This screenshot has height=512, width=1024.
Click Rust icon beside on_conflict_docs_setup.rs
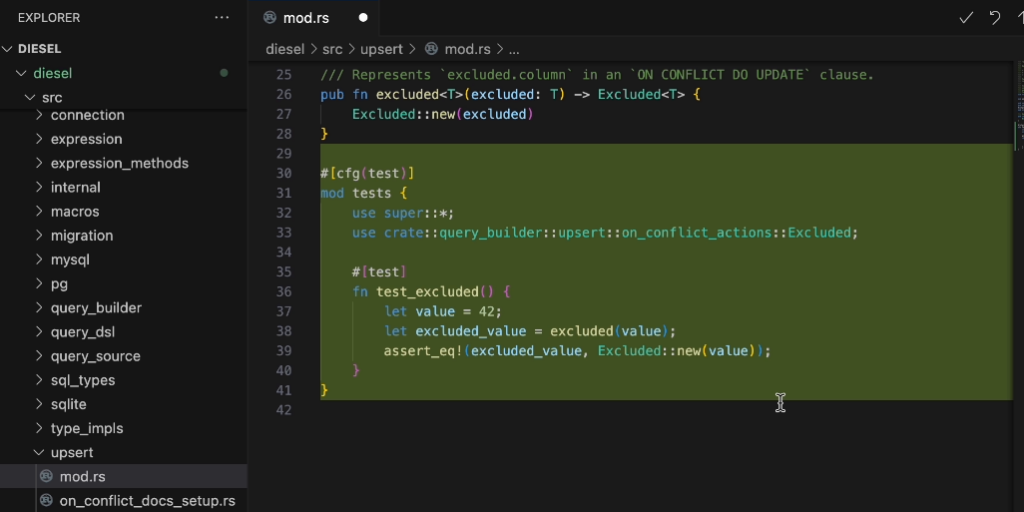pos(46,500)
